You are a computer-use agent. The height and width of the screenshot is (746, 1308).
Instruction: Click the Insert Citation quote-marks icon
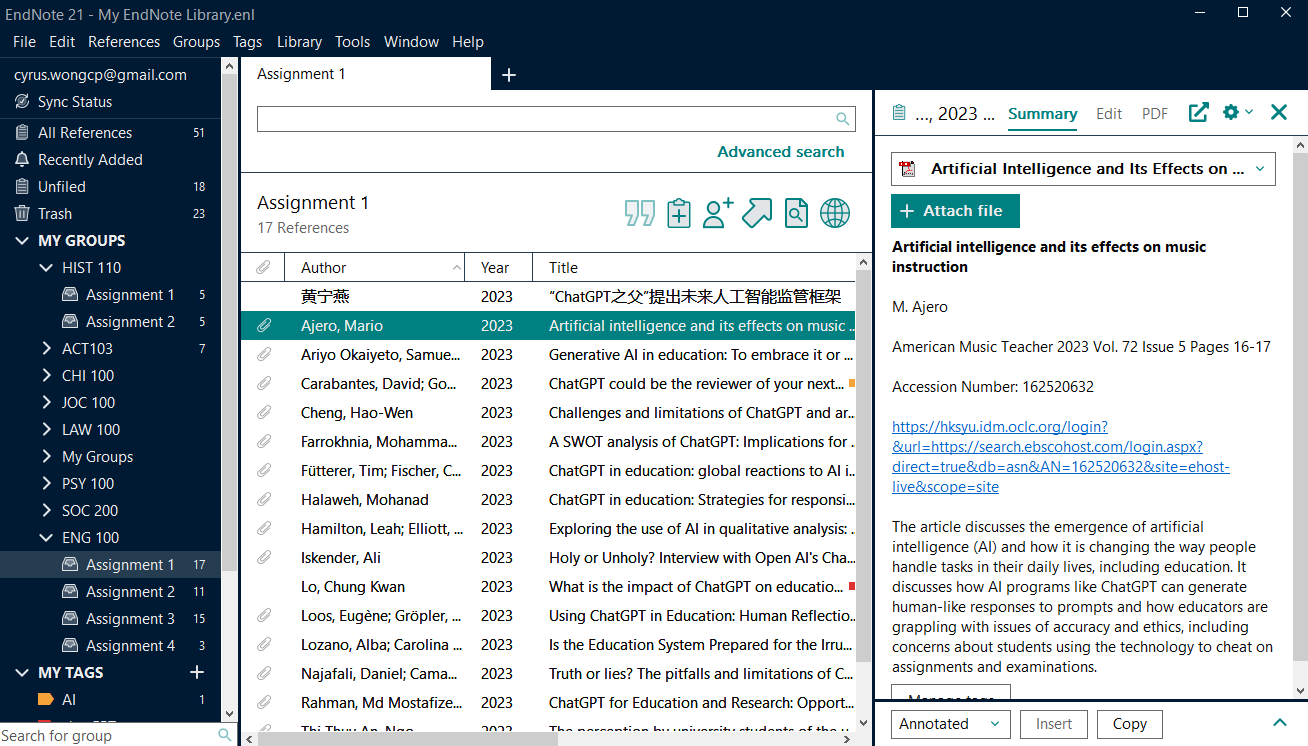[640, 213]
